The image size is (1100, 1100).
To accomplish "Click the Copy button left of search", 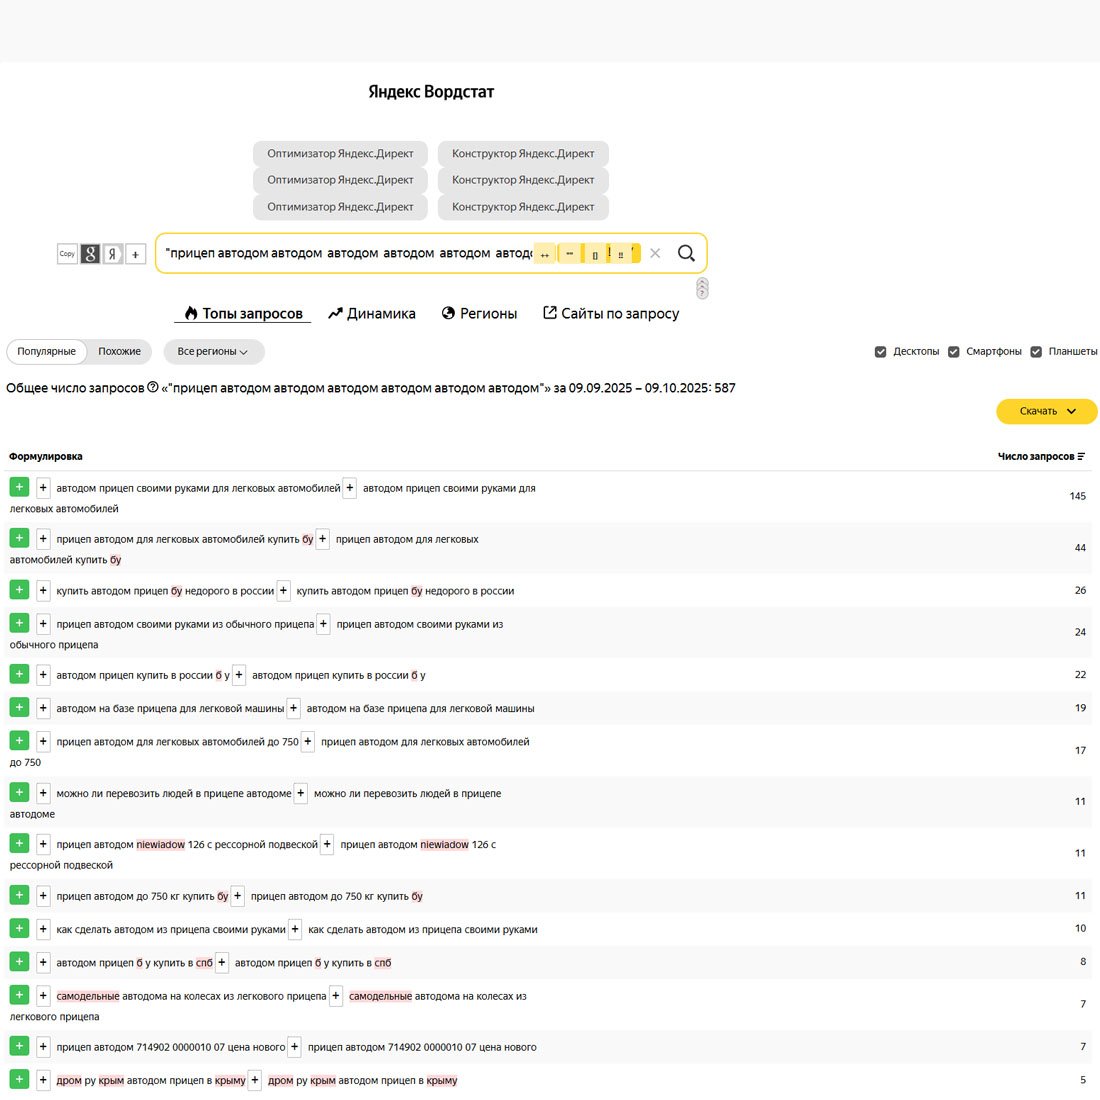I will pos(67,254).
